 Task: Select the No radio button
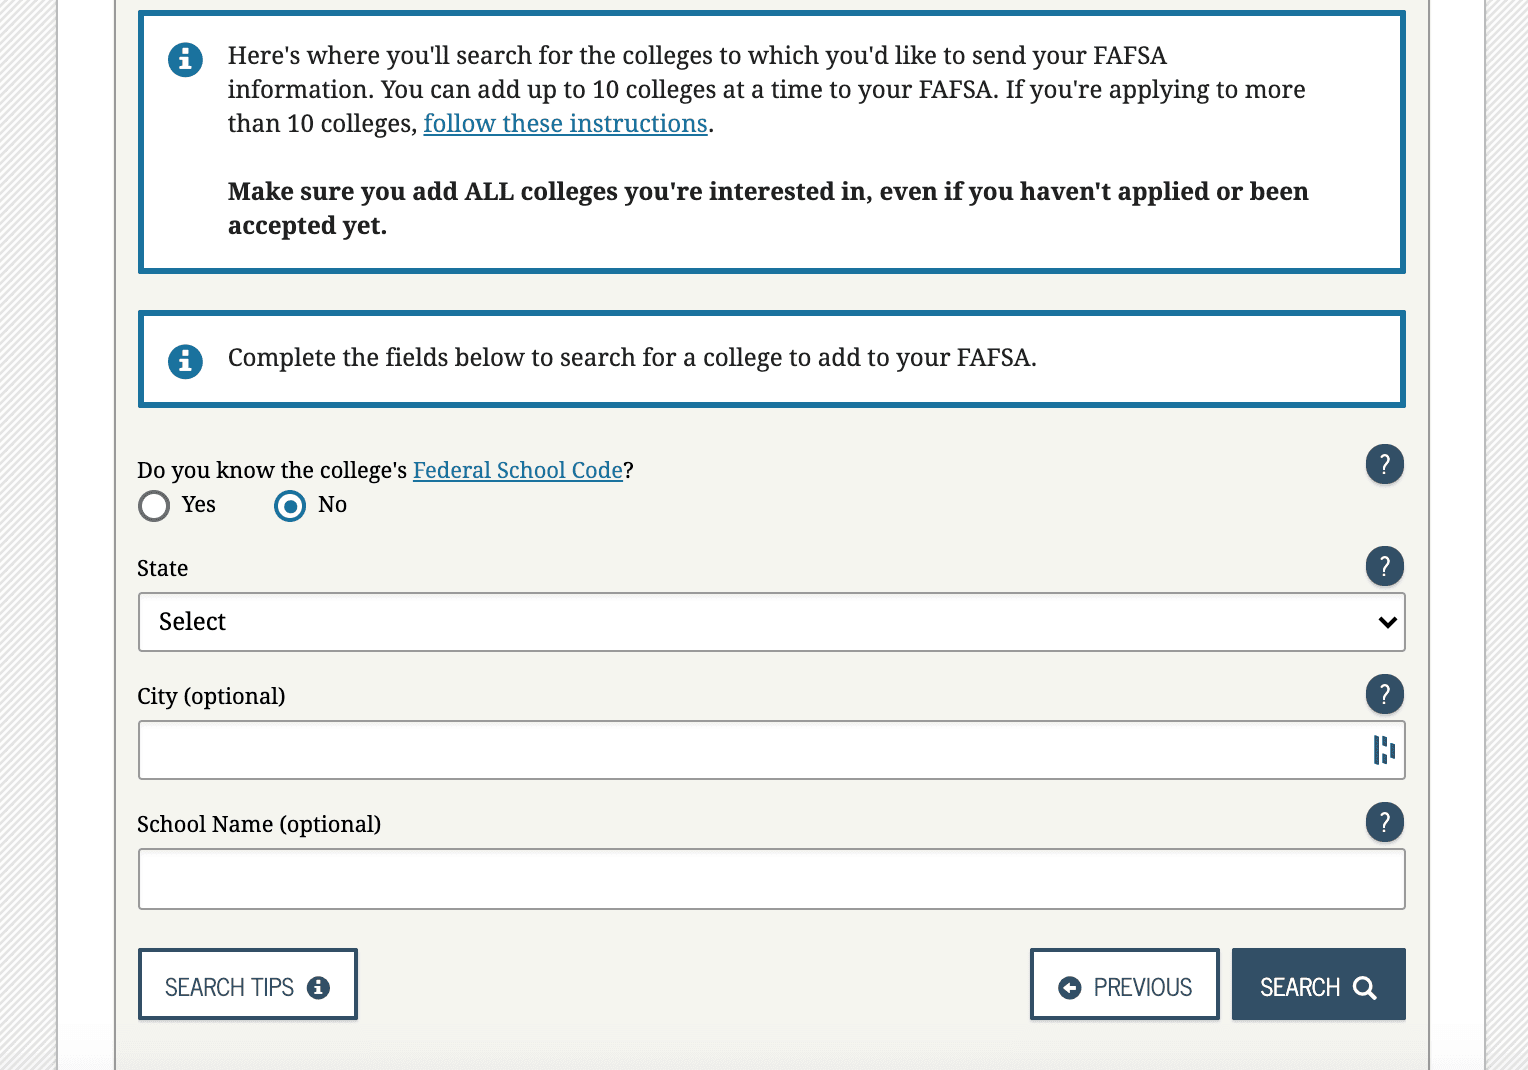tap(290, 506)
